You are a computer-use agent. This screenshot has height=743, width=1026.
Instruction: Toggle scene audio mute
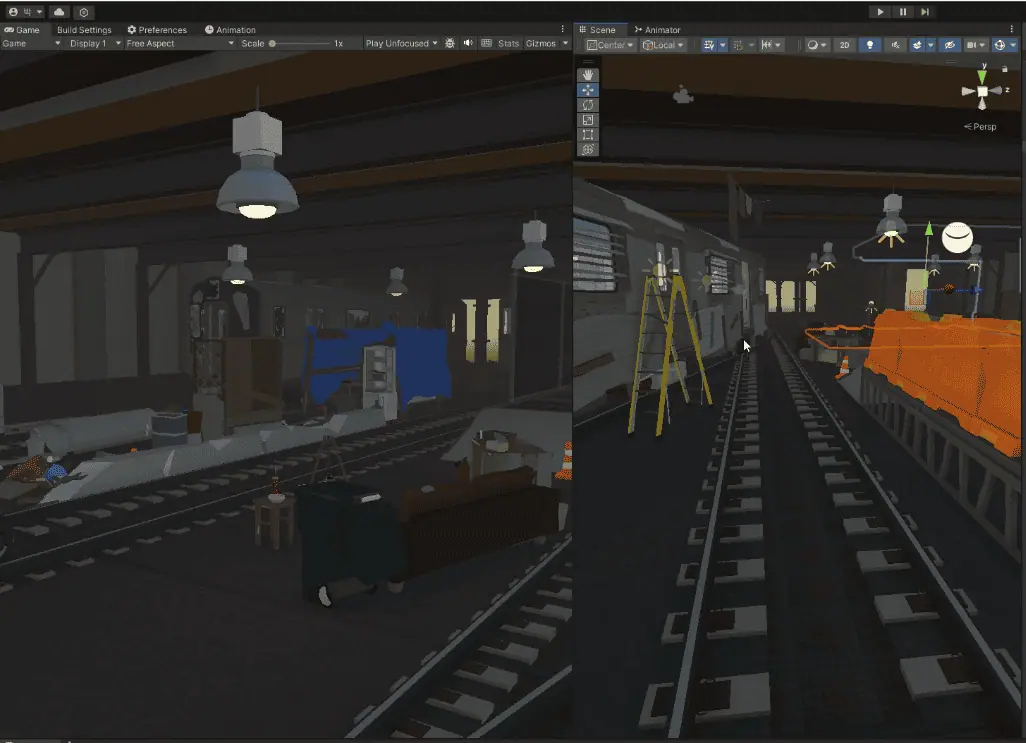point(895,45)
